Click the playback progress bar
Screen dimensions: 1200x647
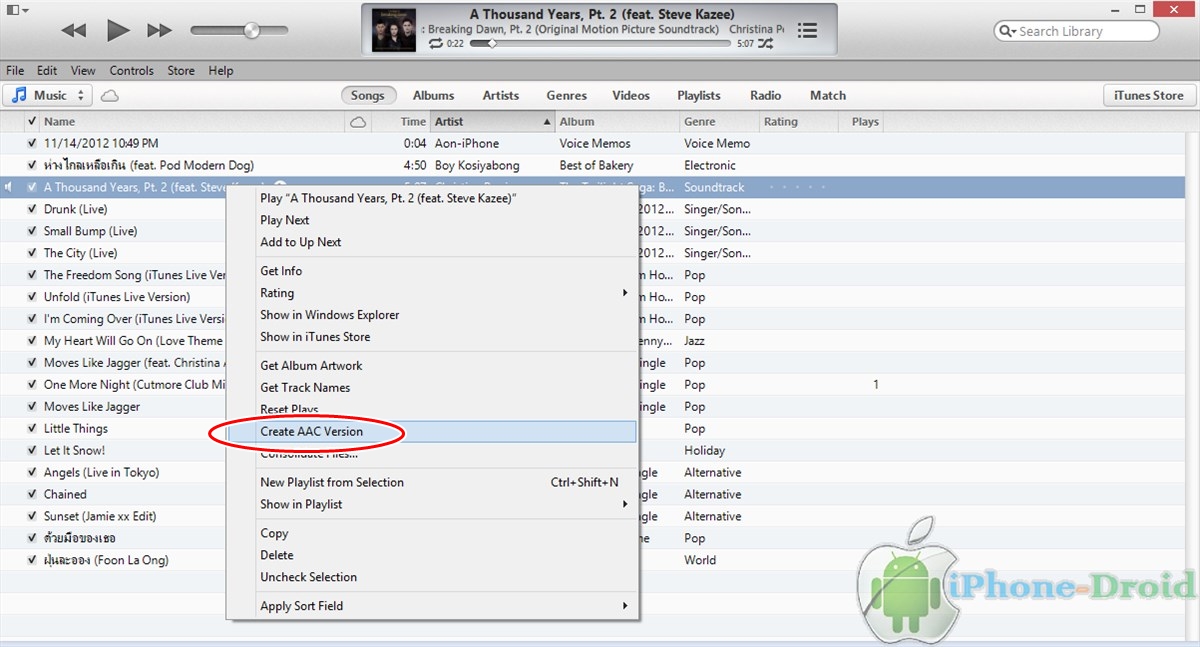598,44
